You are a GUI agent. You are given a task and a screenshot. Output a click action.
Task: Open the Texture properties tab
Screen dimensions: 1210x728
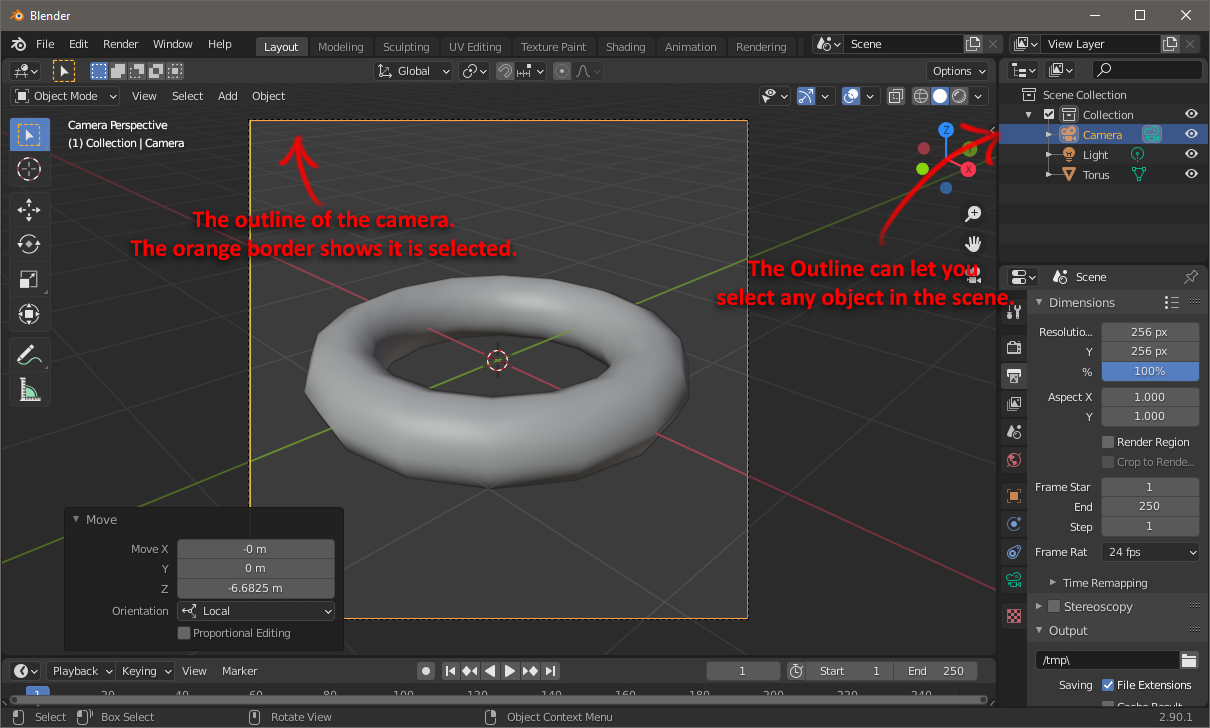tap(1014, 616)
